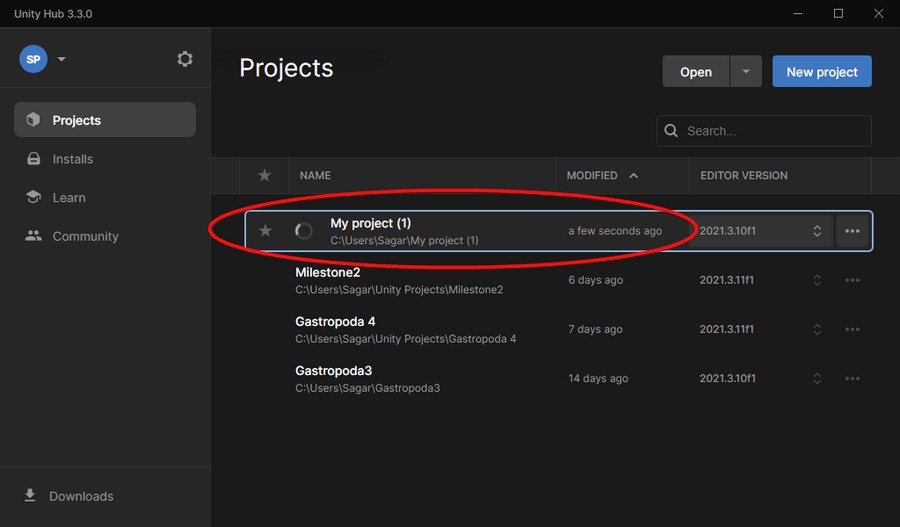The width and height of the screenshot is (900, 527).
Task: Favorite My project (1) with the star
Action: (x=265, y=231)
